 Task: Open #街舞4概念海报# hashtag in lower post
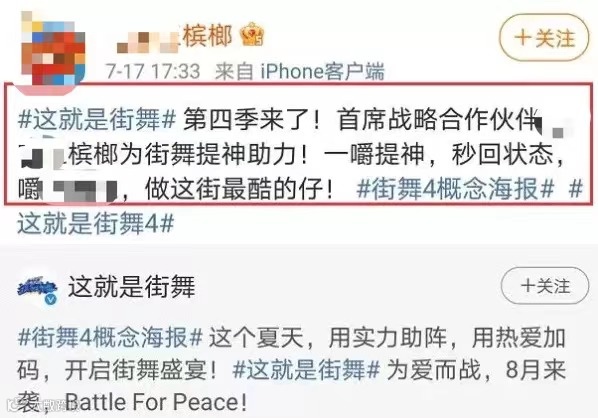110,337
